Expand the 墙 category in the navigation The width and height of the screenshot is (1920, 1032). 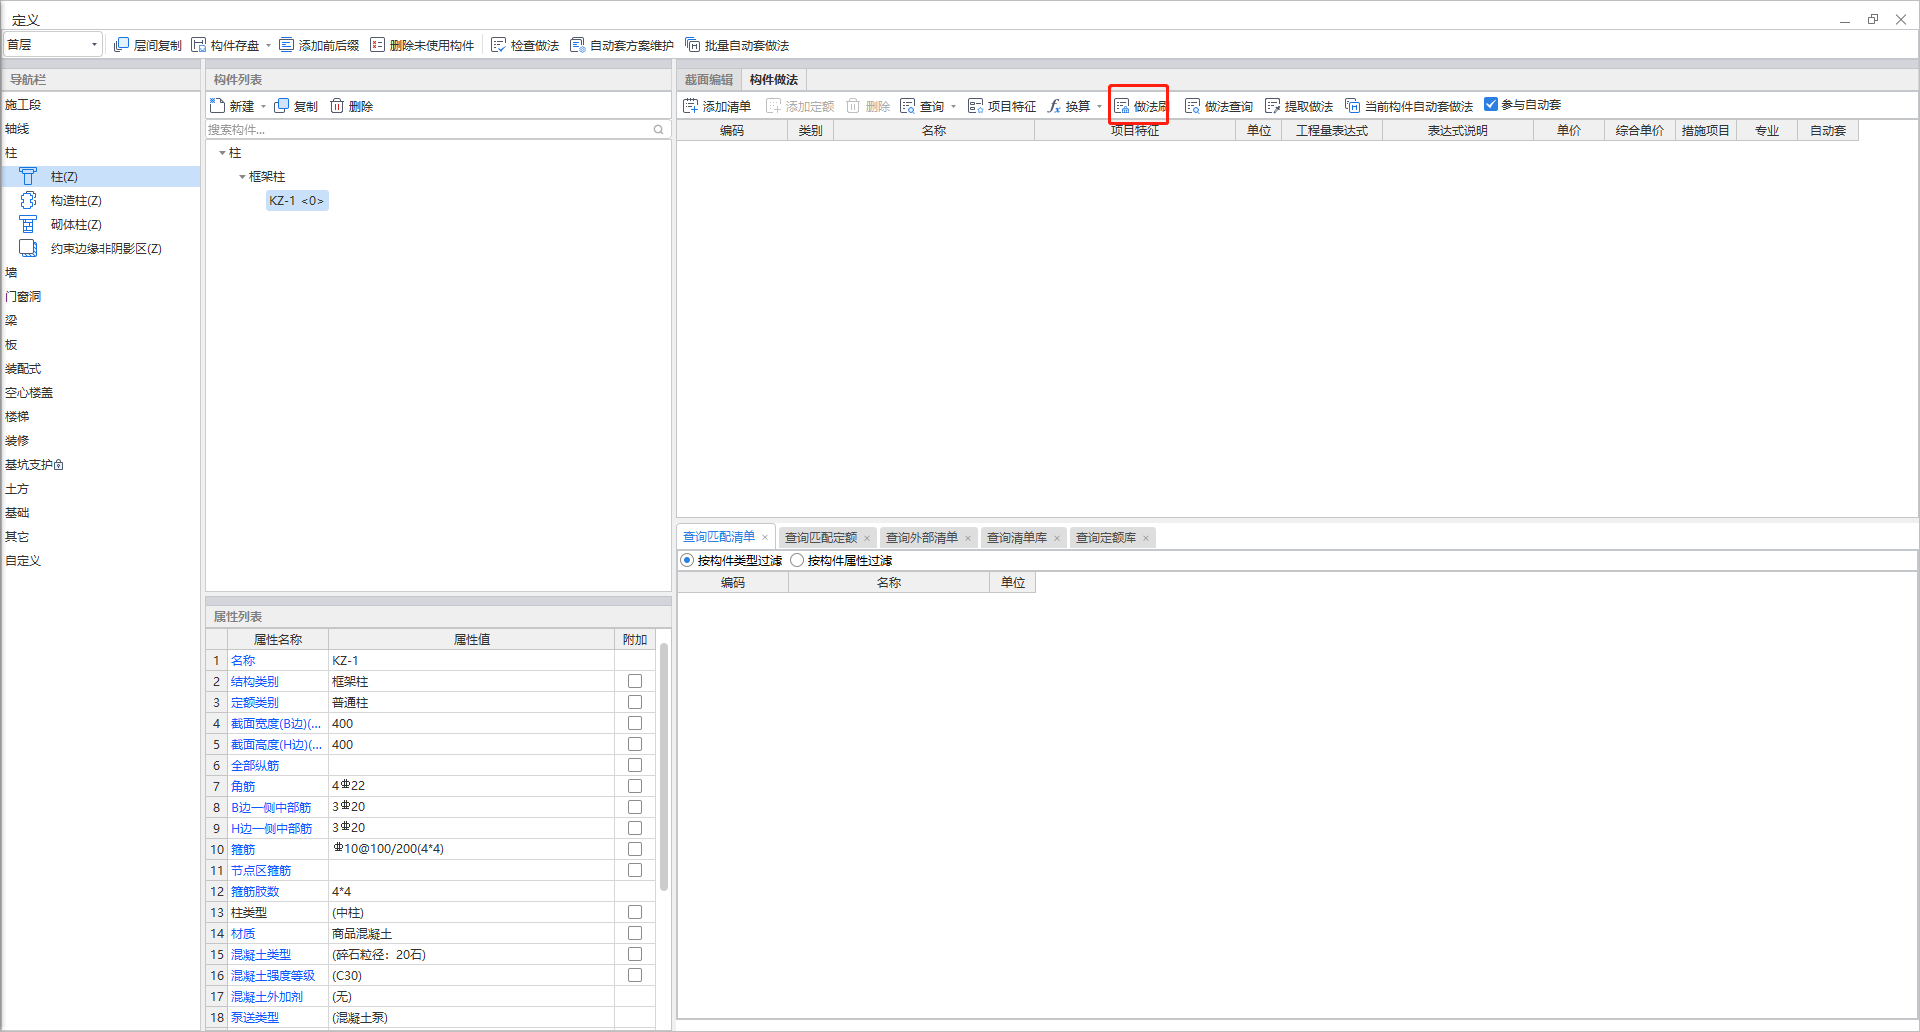11,272
